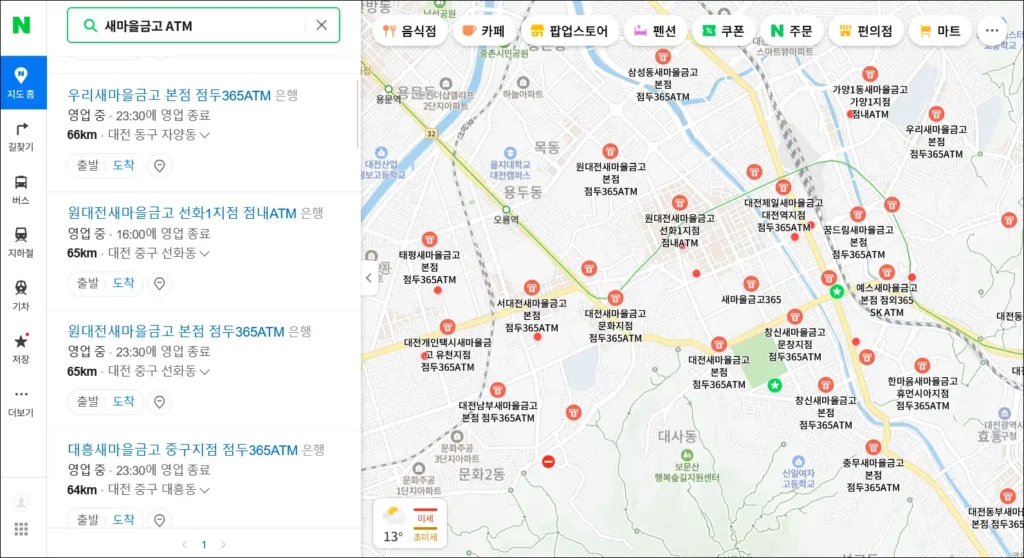1024x558 pixels.
Task: Click the results list scrollbar
Action: (358, 113)
